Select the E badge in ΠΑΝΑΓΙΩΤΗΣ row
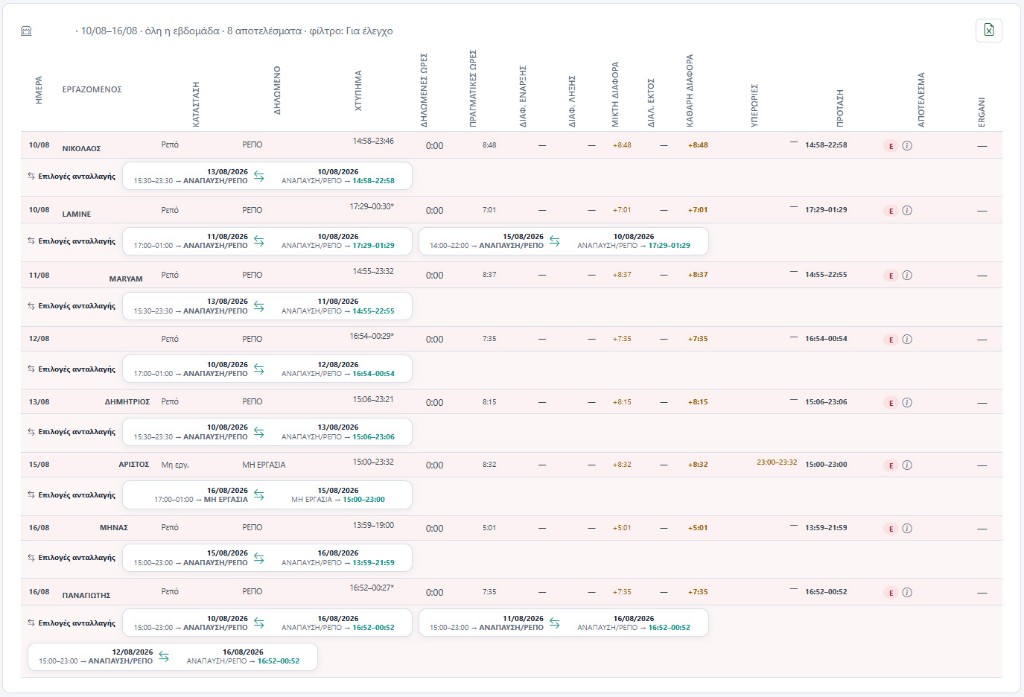Viewport: 1024px width, 697px height. pyautogui.click(x=891, y=592)
